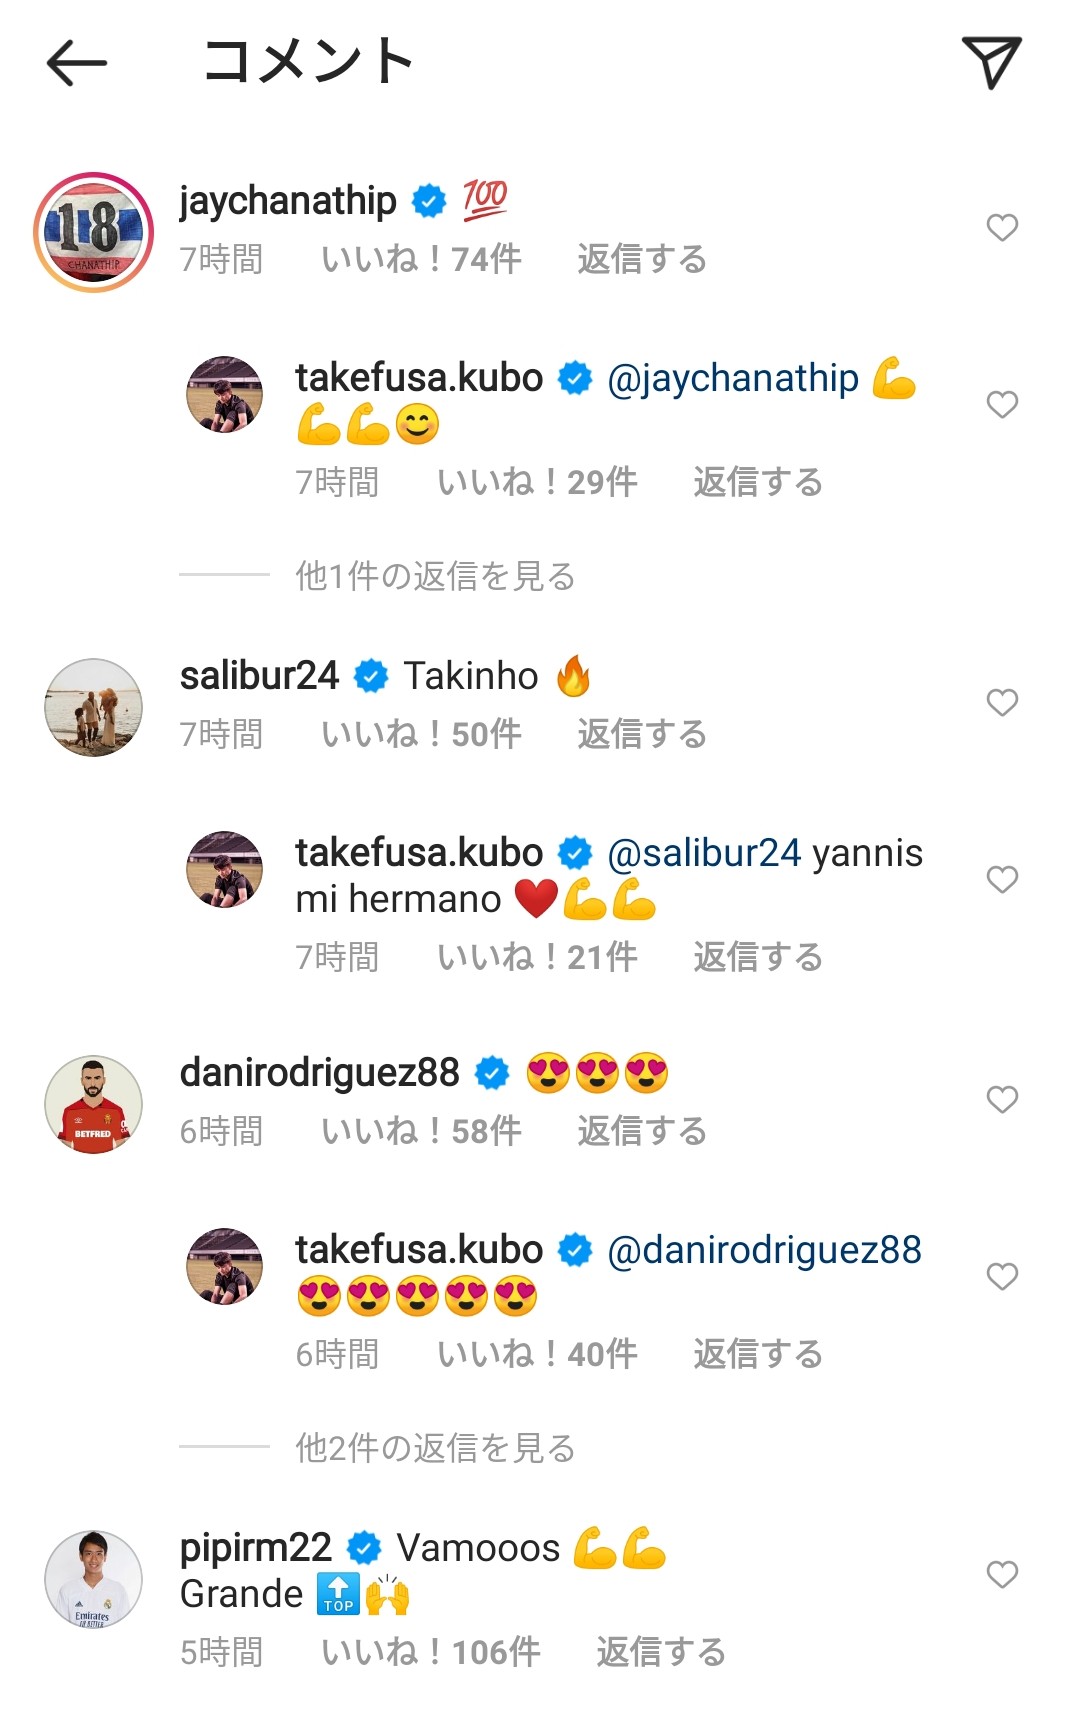Like salibur24's Takinho comment
The width and height of the screenshot is (1080, 1725).
[1002, 703]
